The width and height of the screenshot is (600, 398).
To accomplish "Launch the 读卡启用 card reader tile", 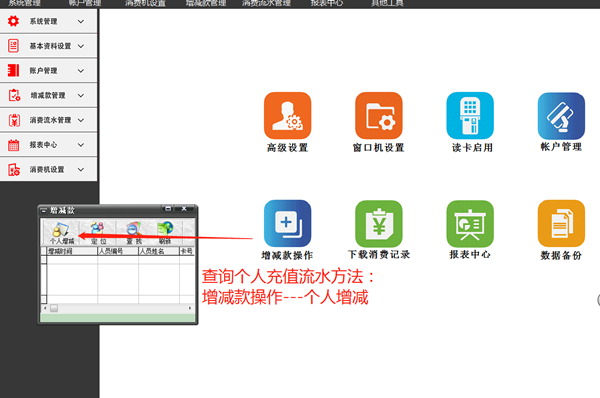I will pos(470,115).
